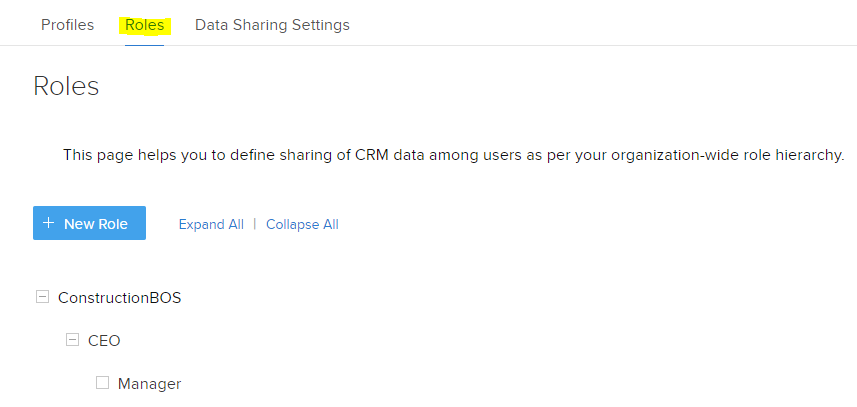The width and height of the screenshot is (857, 407).
Task: Select the Manager role name
Action: click(150, 384)
